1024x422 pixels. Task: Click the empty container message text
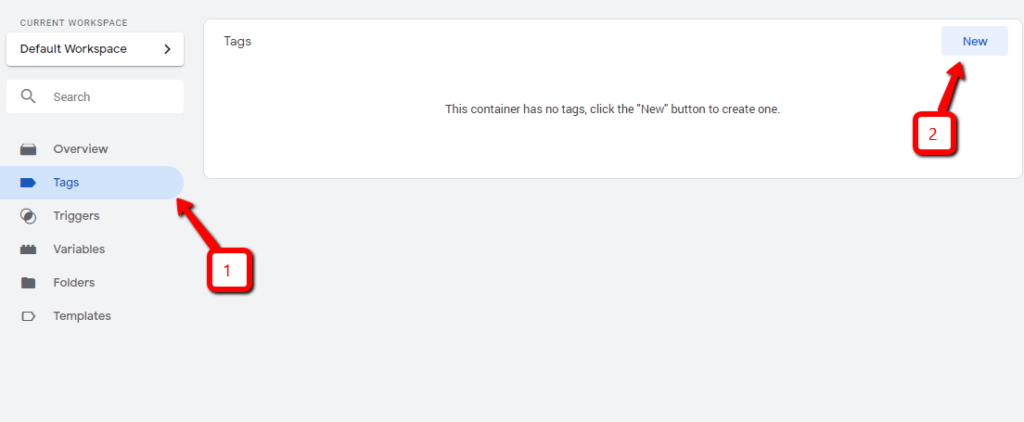pyautogui.click(x=612, y=109)
